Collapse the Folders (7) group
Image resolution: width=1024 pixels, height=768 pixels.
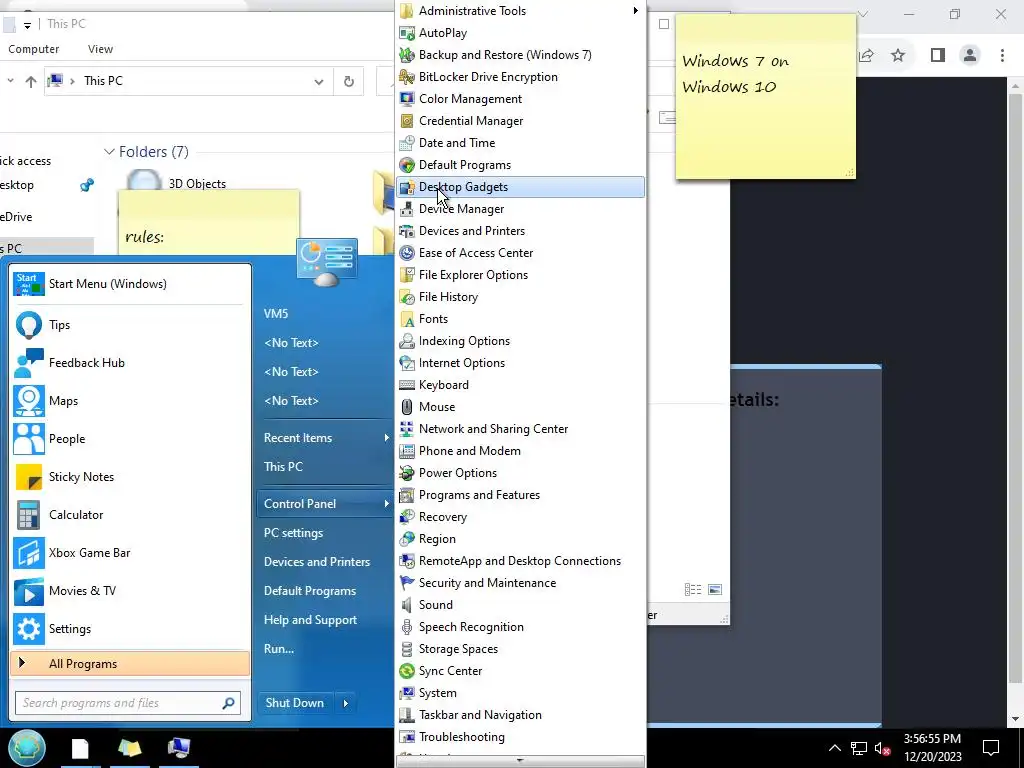click(x=109, y=152)
